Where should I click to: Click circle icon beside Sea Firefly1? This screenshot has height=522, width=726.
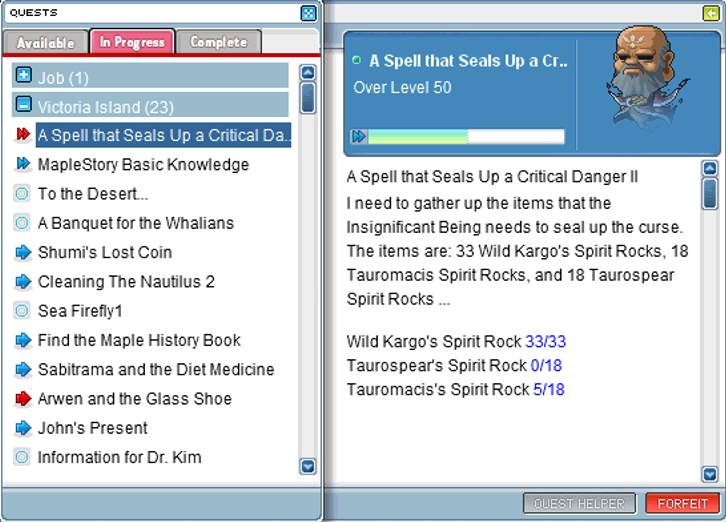[x=22, y=310]
